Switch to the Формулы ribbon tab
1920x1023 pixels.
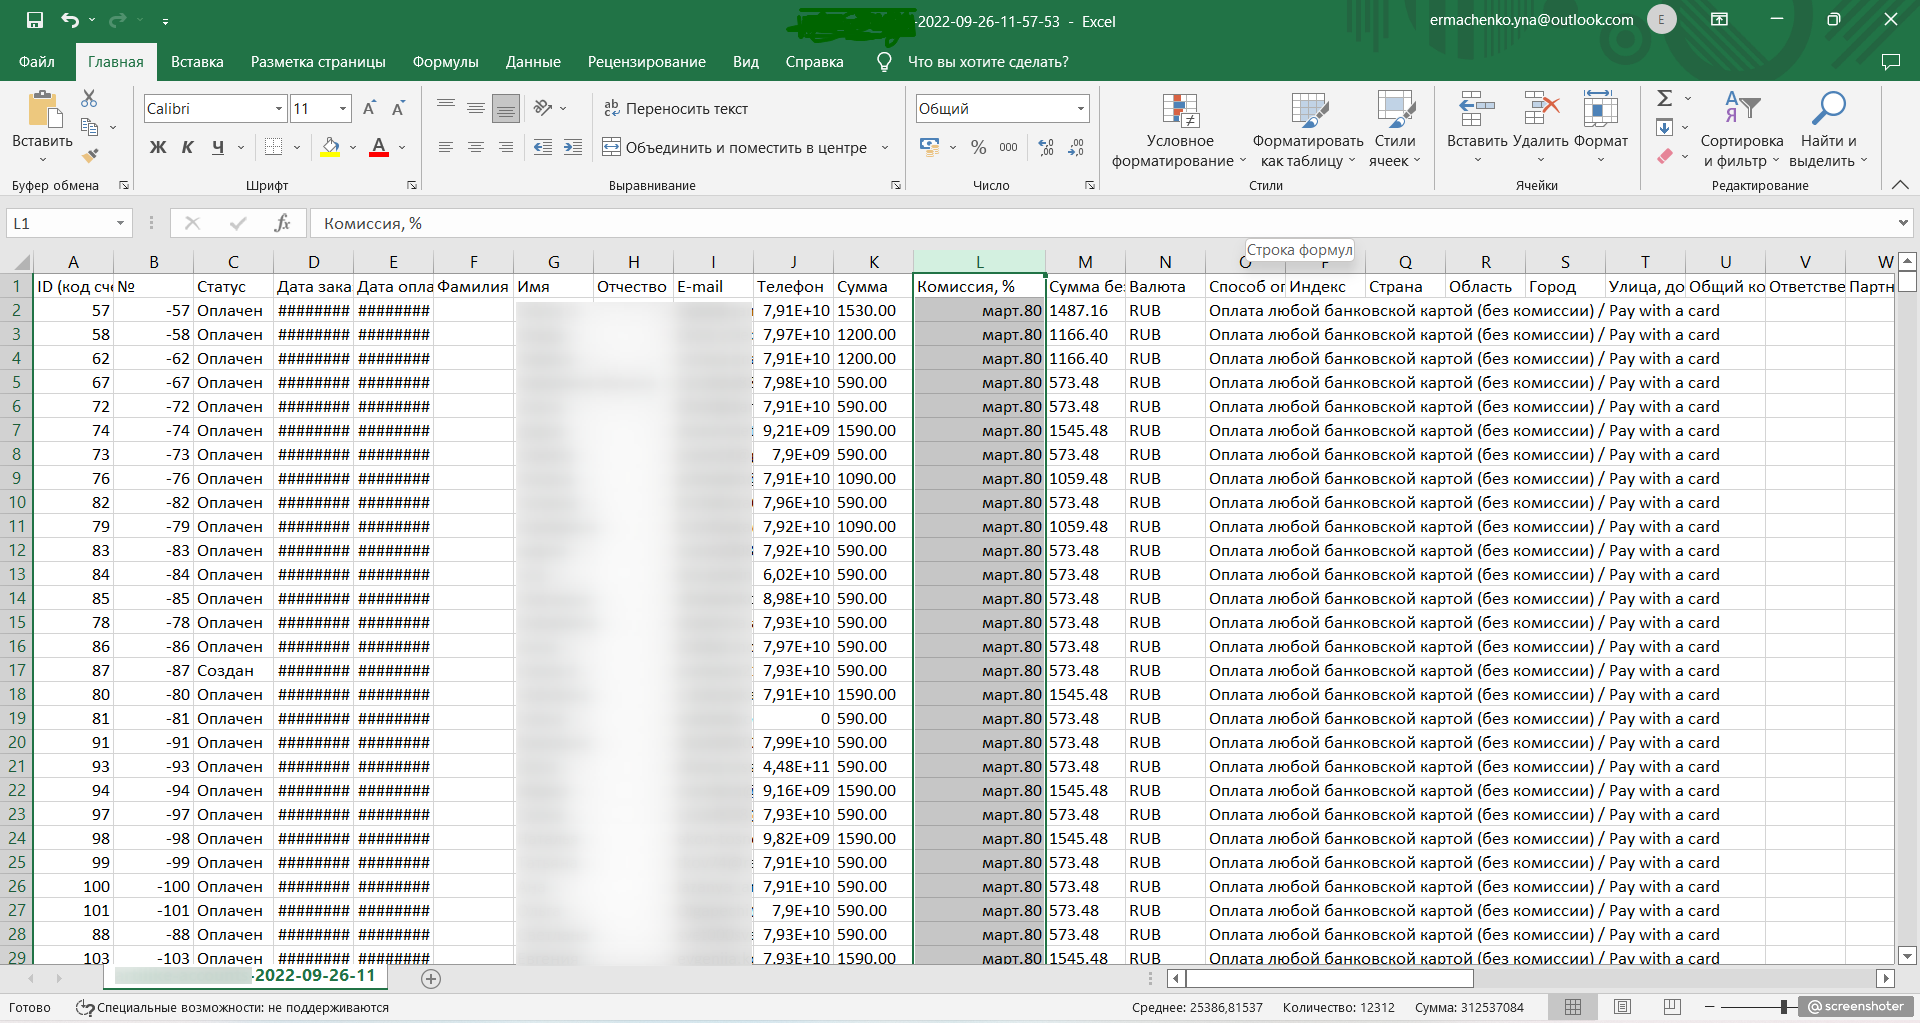(x=445, y=62)
